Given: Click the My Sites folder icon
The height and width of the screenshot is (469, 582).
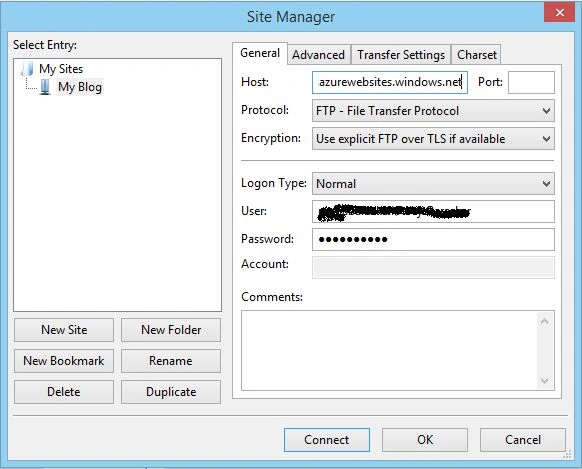Looking at the screenshot, I should tap(27, 69).
